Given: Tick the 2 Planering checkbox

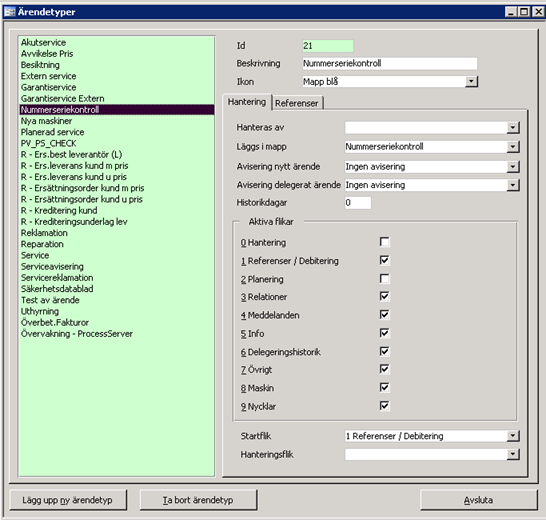Looking at the screenshot, I should pyautogui.click(x=384, y=279).
